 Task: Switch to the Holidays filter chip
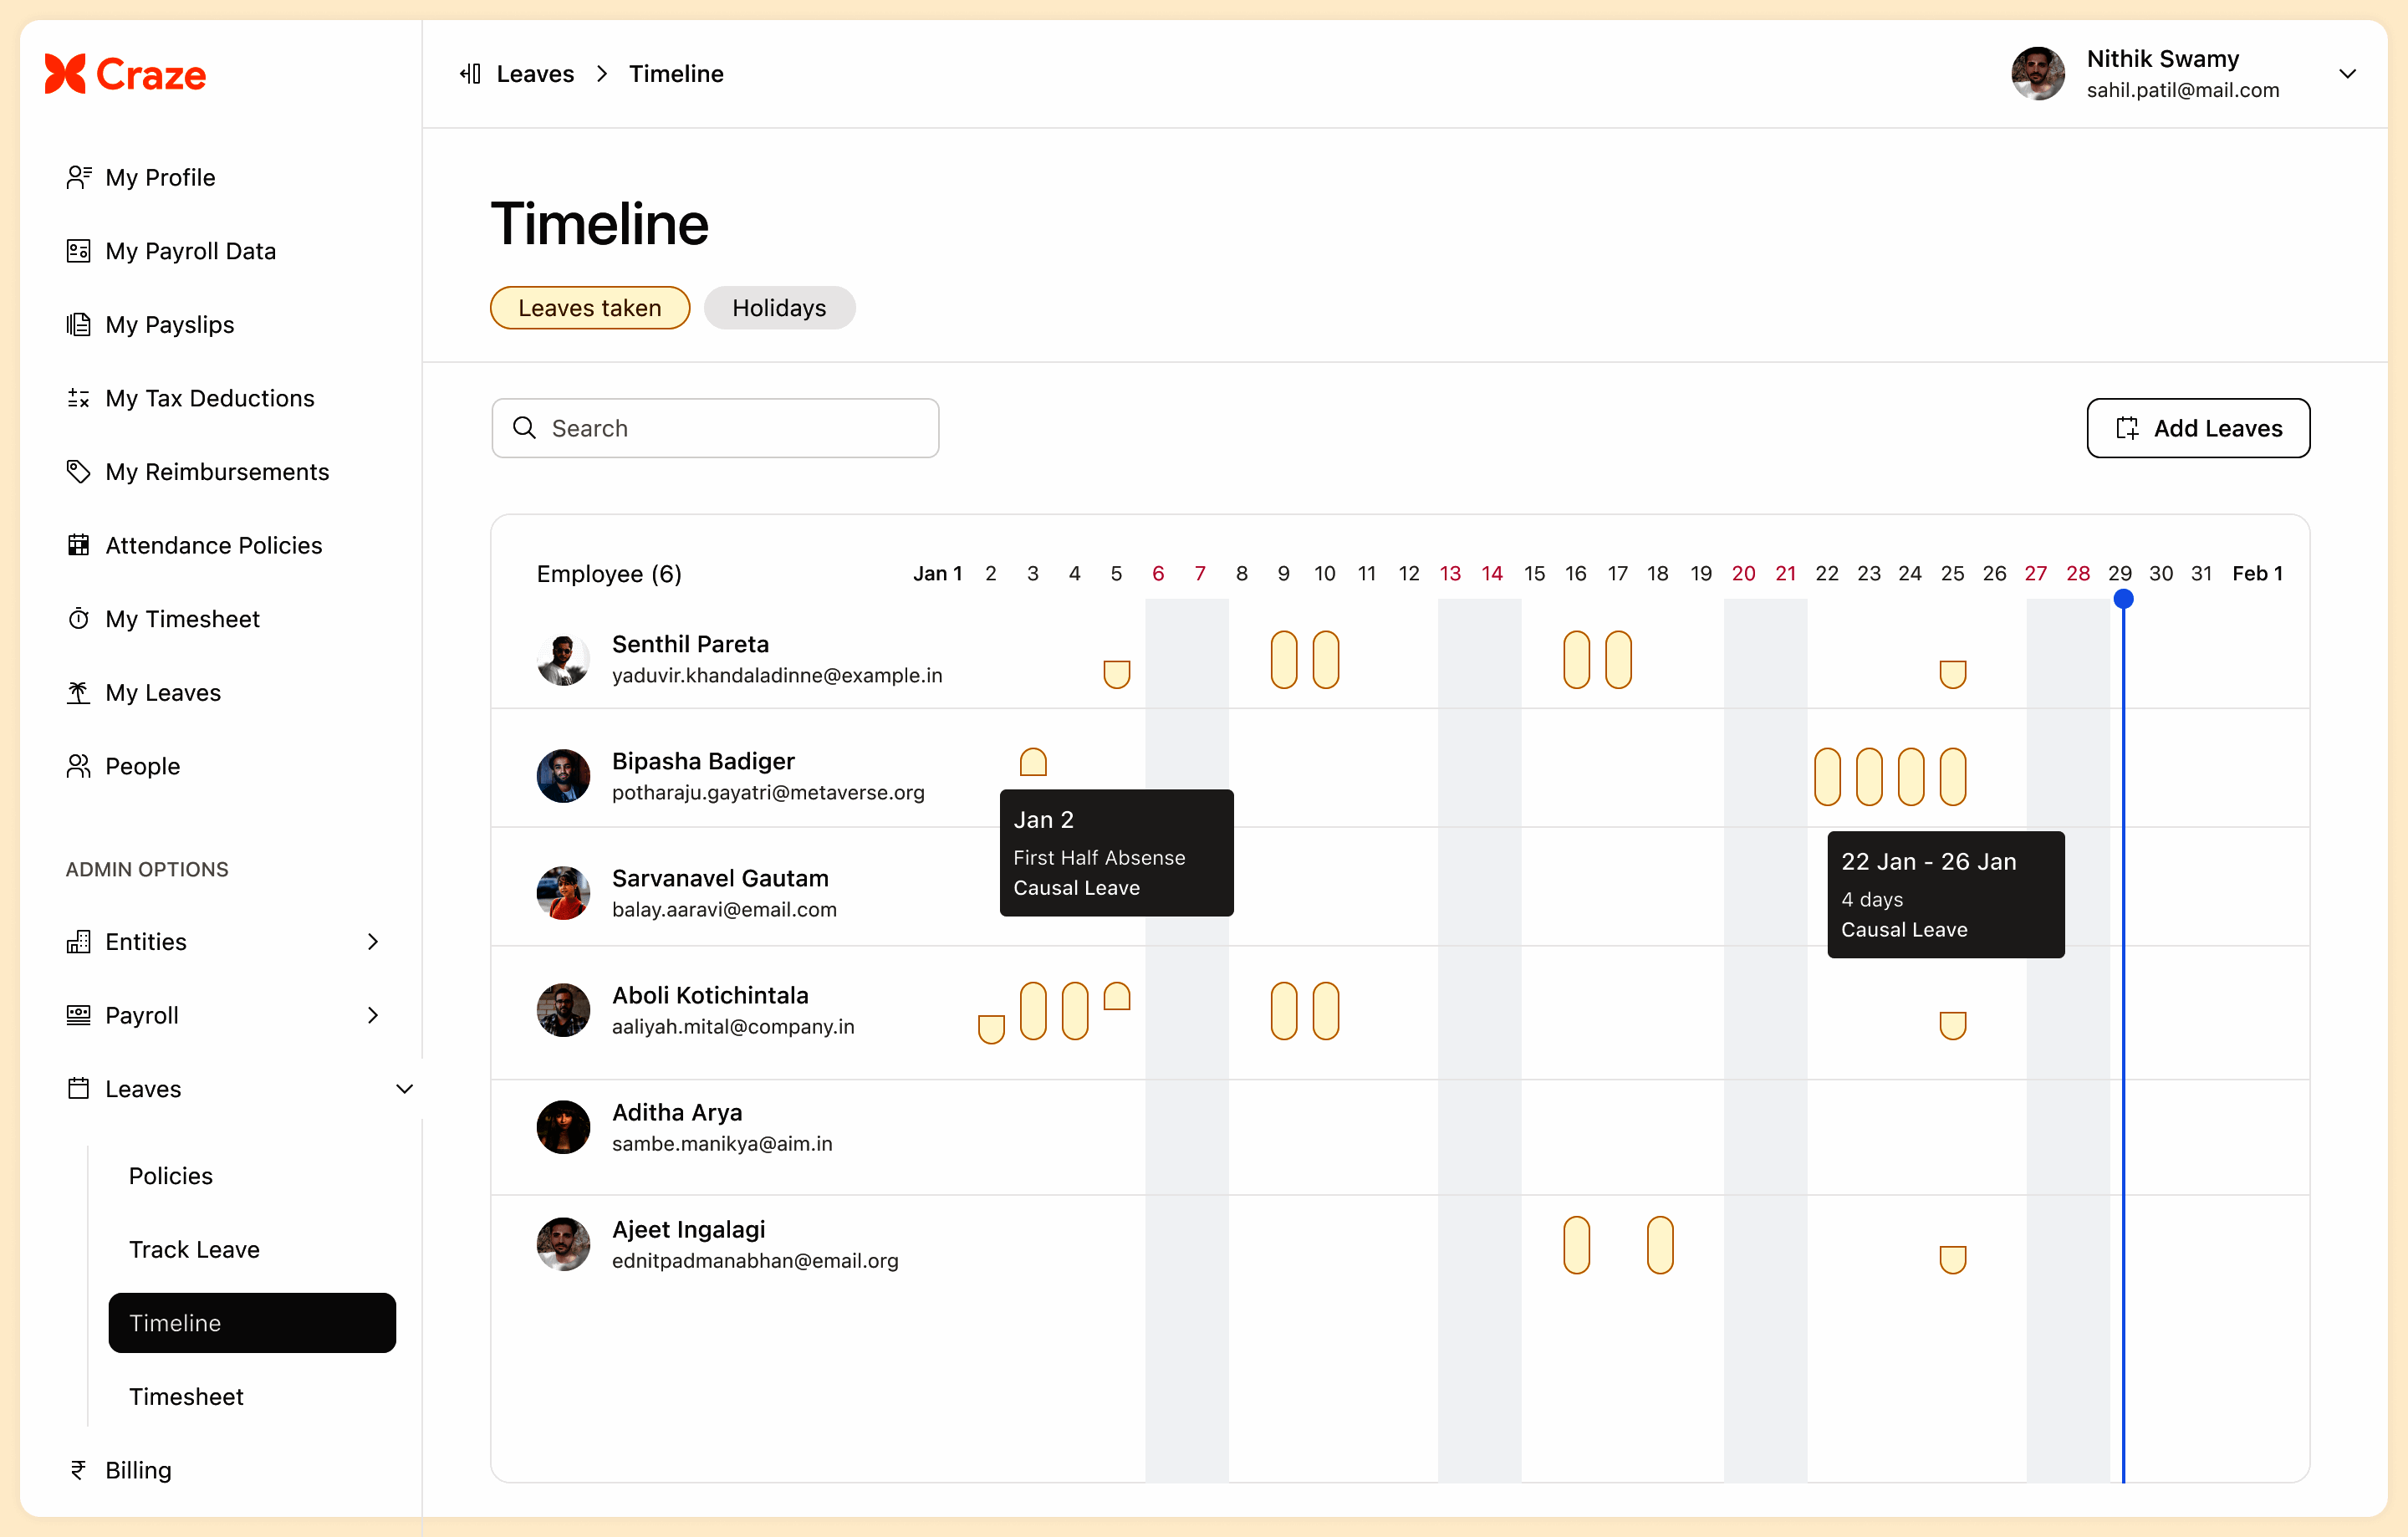[x=778, y=308]
